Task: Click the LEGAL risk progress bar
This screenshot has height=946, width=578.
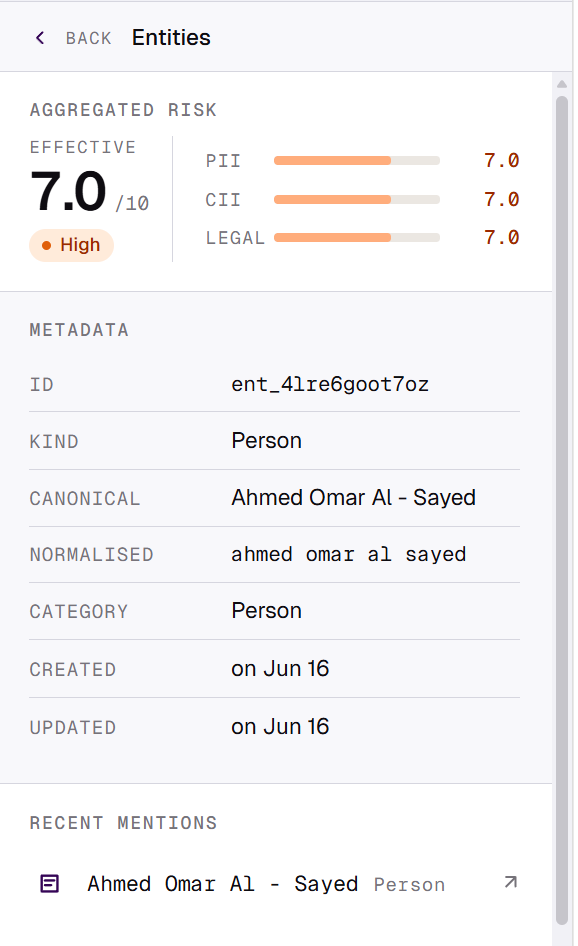Action: click(x=357, y=238)
